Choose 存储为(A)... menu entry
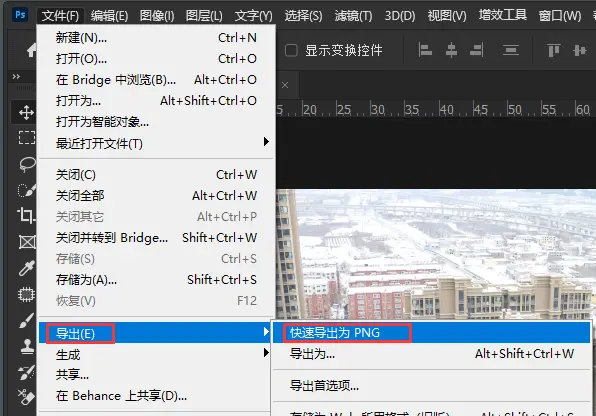Image resolution: width=596 pixels, height=416 pixels. pyautogui.click(x=156, y=279)
